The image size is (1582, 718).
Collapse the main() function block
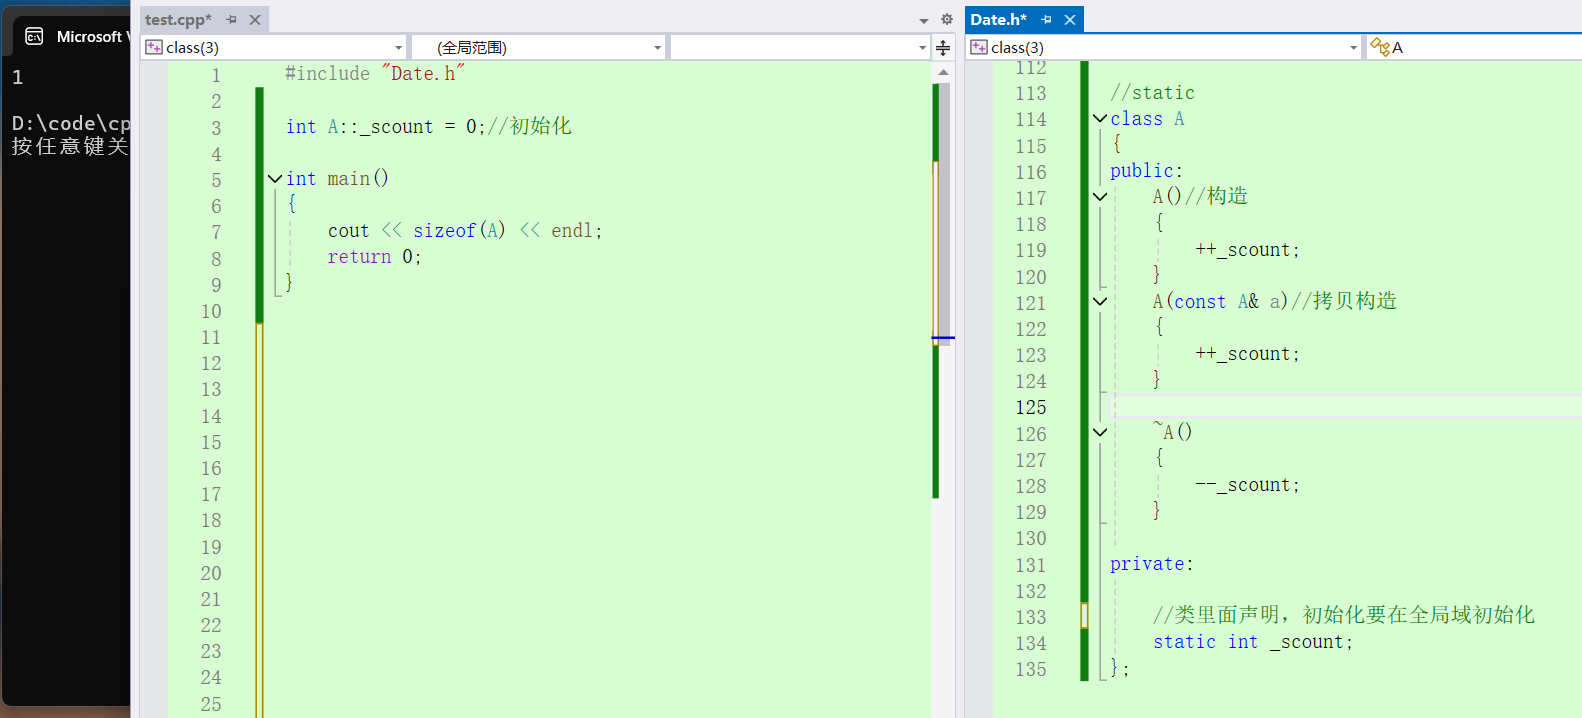point(275,179)
